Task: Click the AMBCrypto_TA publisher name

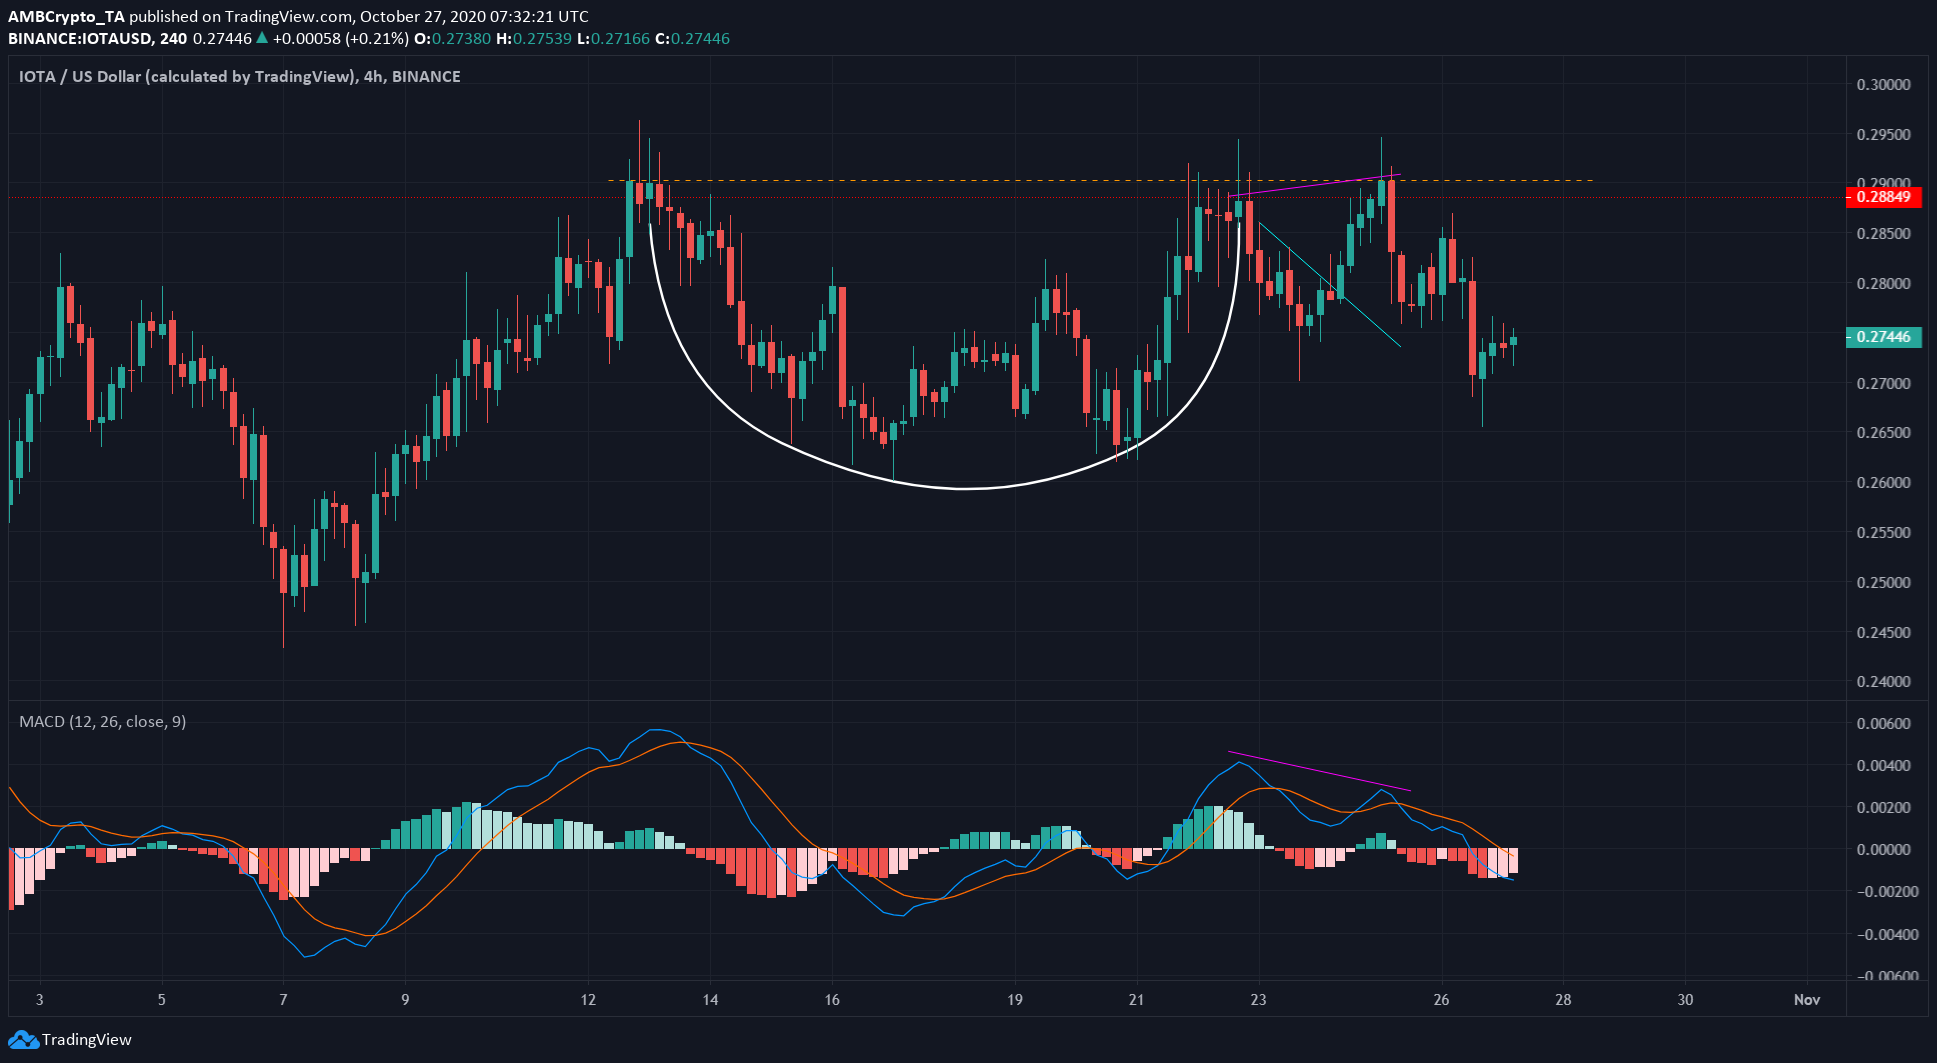Action: click(67, 17)
